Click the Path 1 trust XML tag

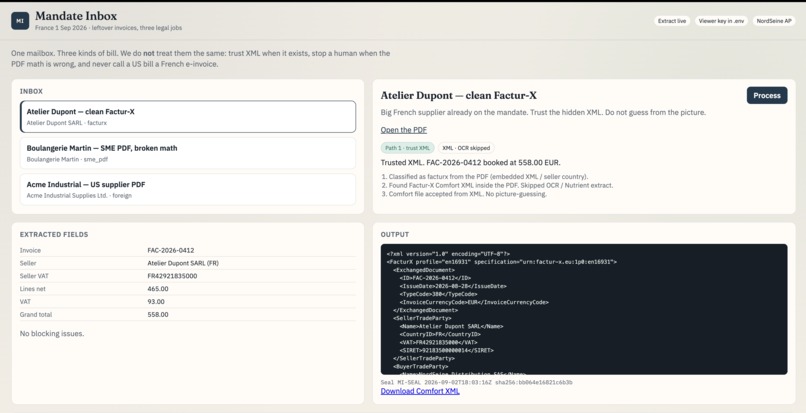click(408, 148)
